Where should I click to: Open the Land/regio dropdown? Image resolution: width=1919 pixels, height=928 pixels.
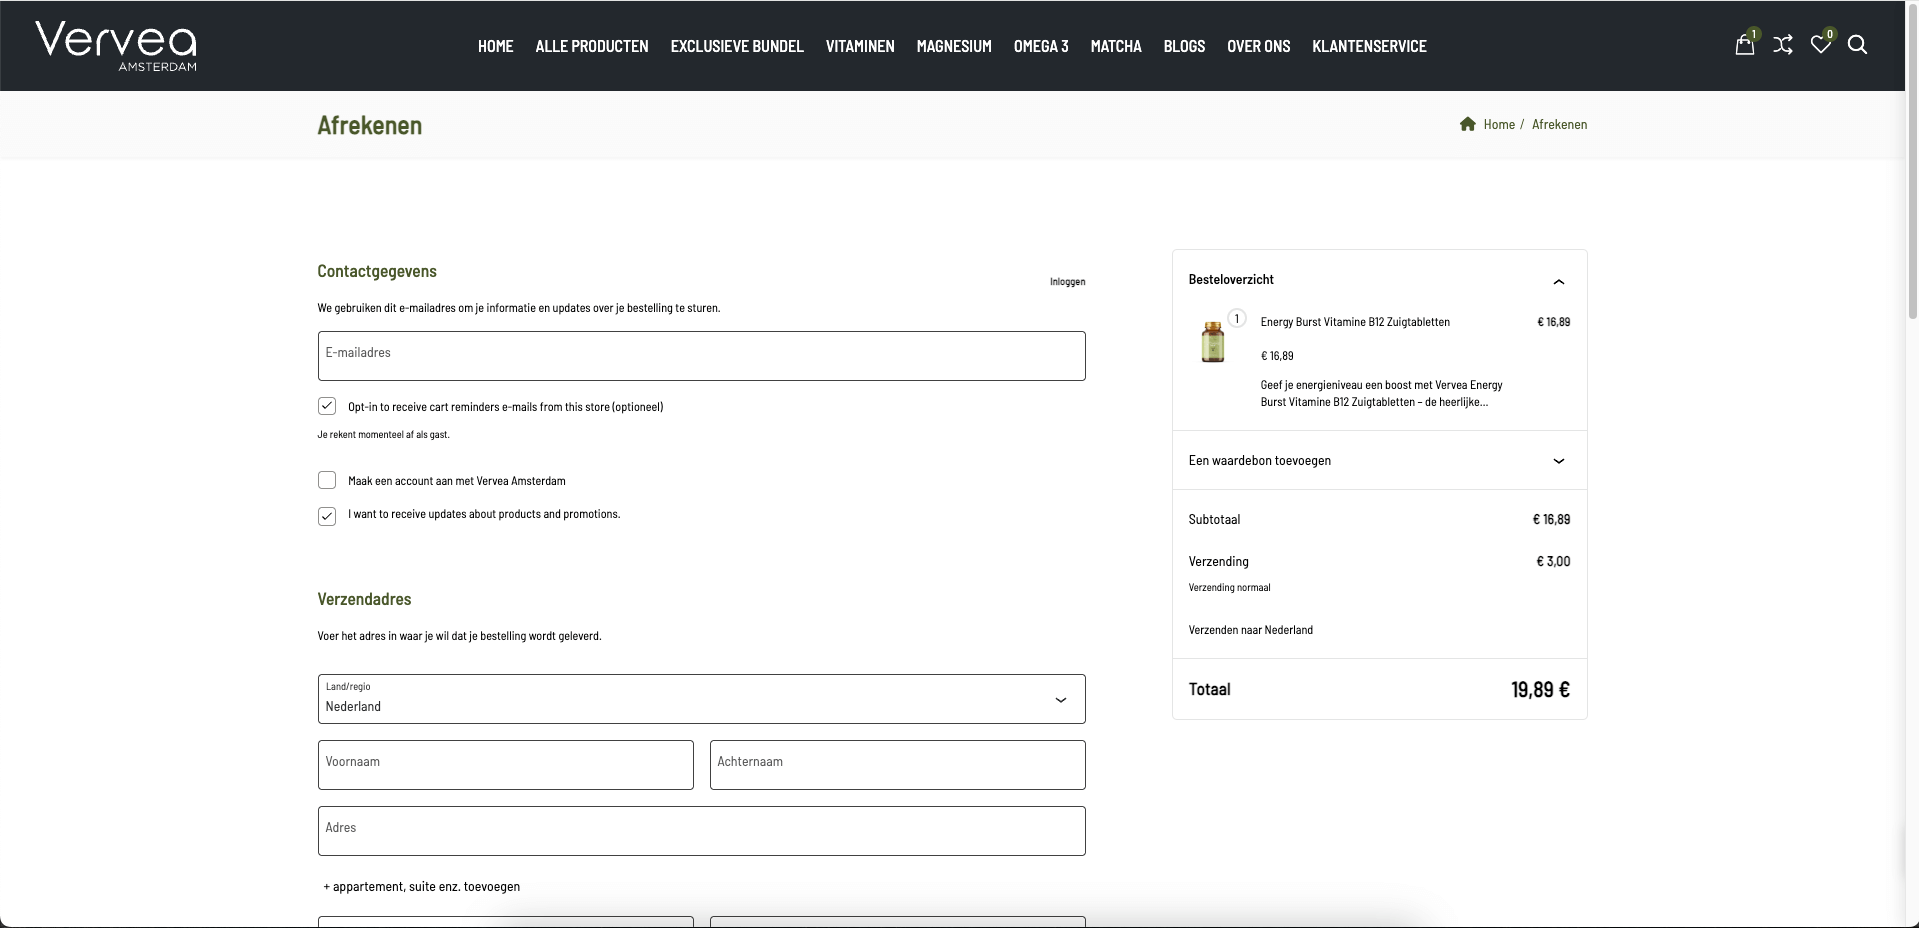tap(701, 699)
